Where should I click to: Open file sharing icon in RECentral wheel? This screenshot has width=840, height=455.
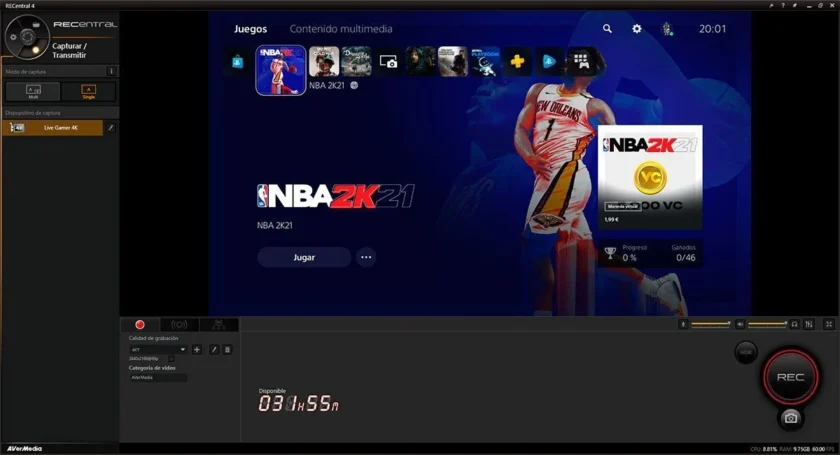[37, 25]
